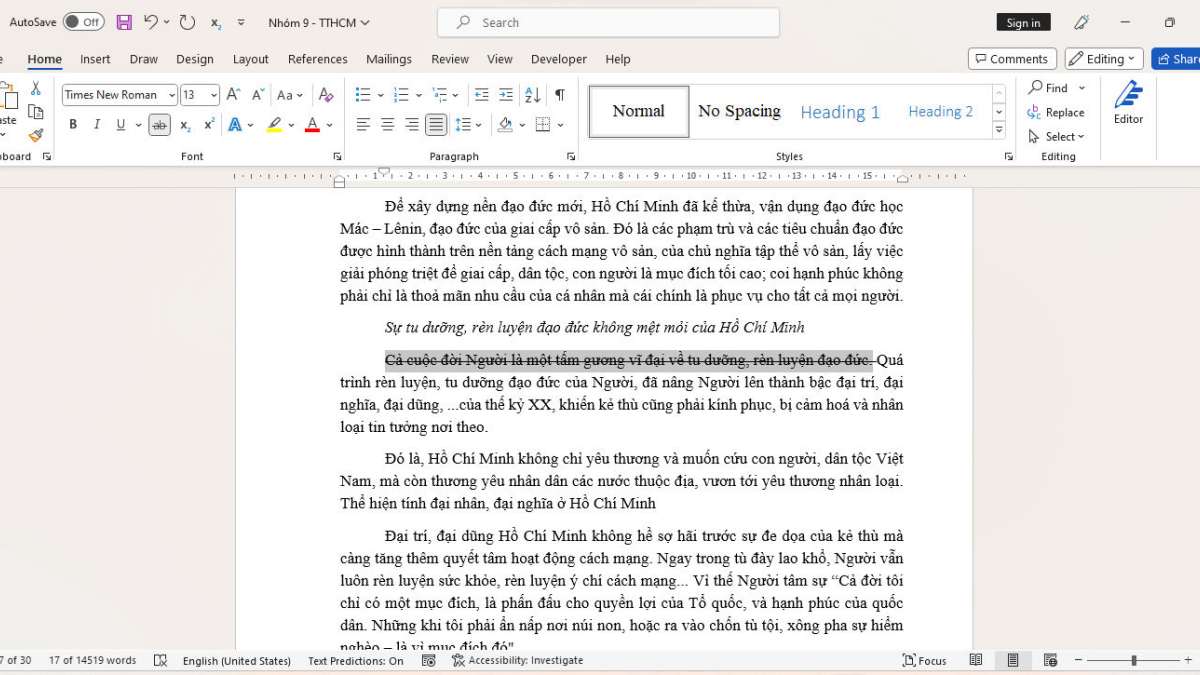Click the Sign in button

[1023, 22]
